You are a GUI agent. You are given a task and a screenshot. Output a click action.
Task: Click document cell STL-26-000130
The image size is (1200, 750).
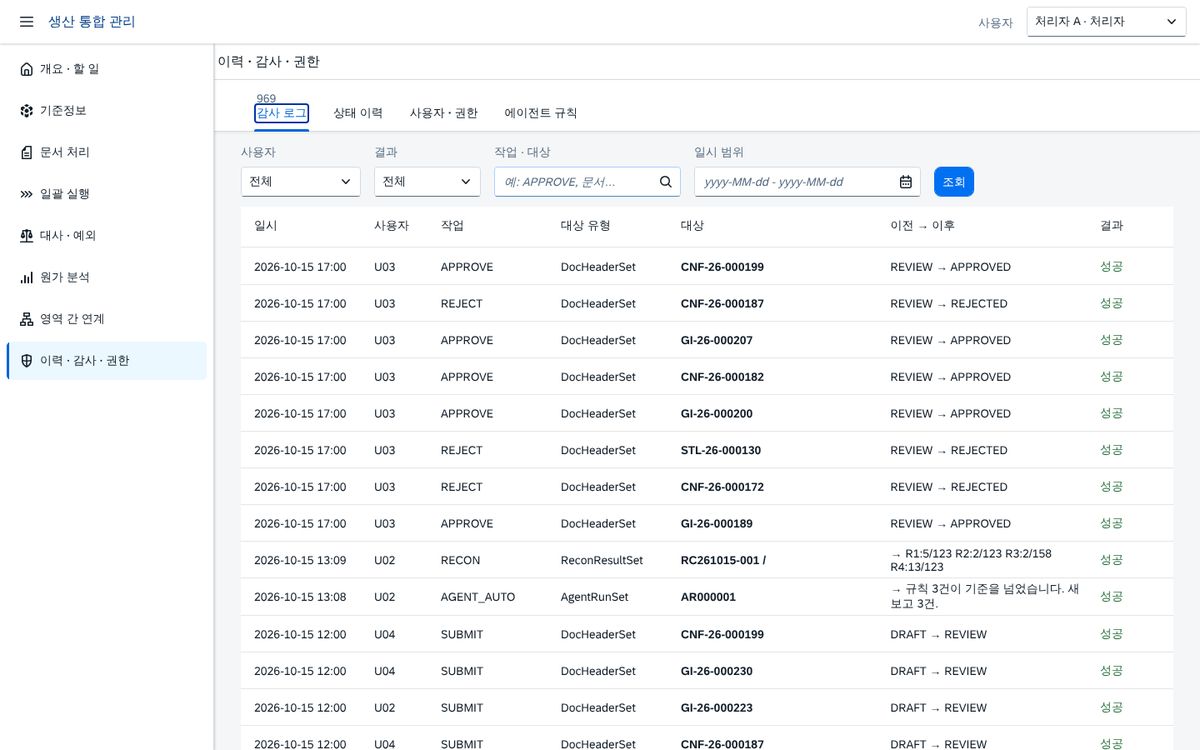coord(721,451)
